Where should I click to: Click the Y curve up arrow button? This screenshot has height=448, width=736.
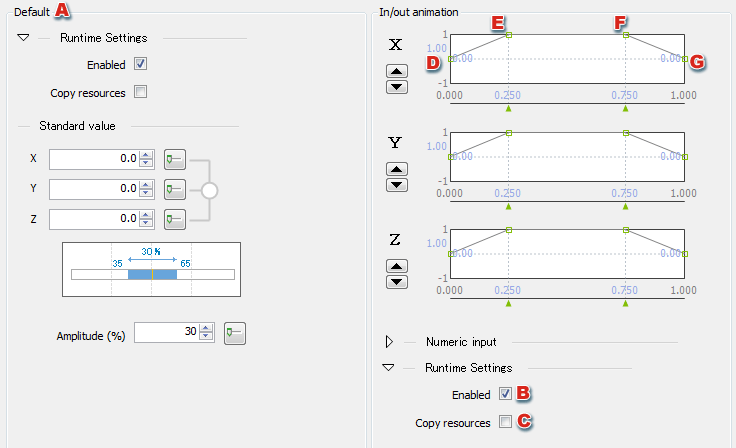(397, 169)
